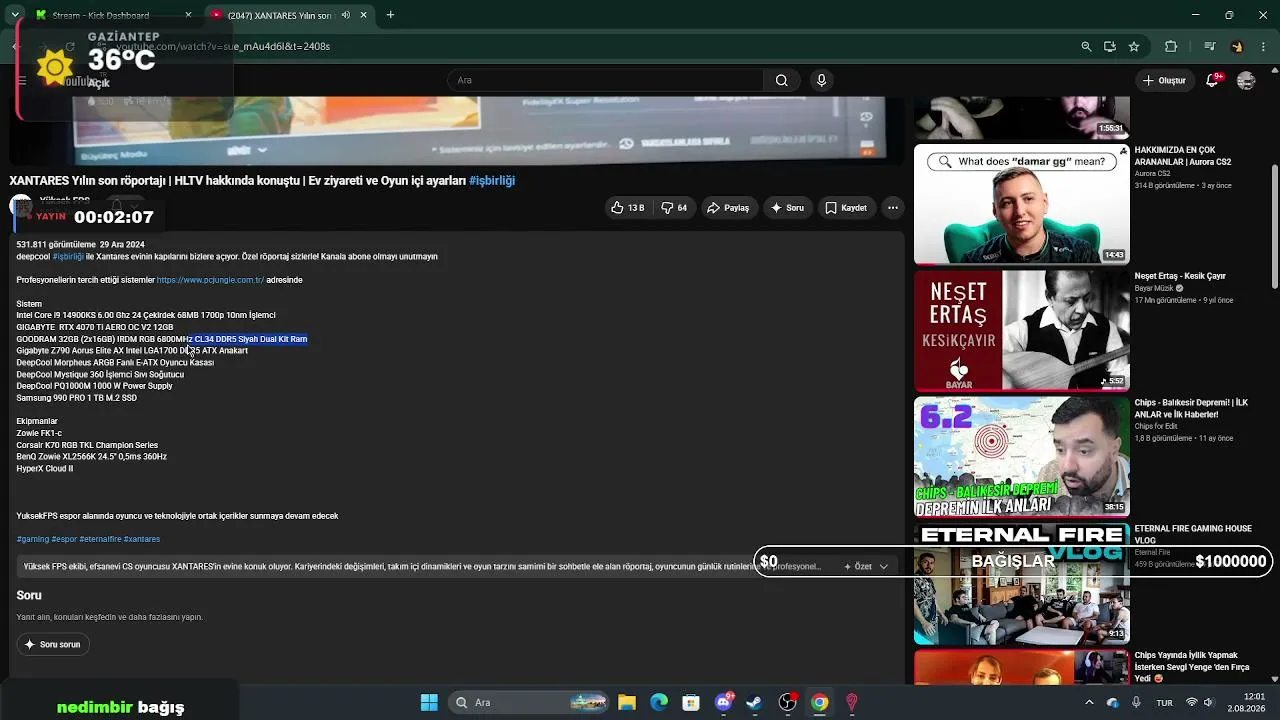
Task: Open the 'Chips Yayında İyilik Yapmak' video title
Action: tap(1192, 666)
